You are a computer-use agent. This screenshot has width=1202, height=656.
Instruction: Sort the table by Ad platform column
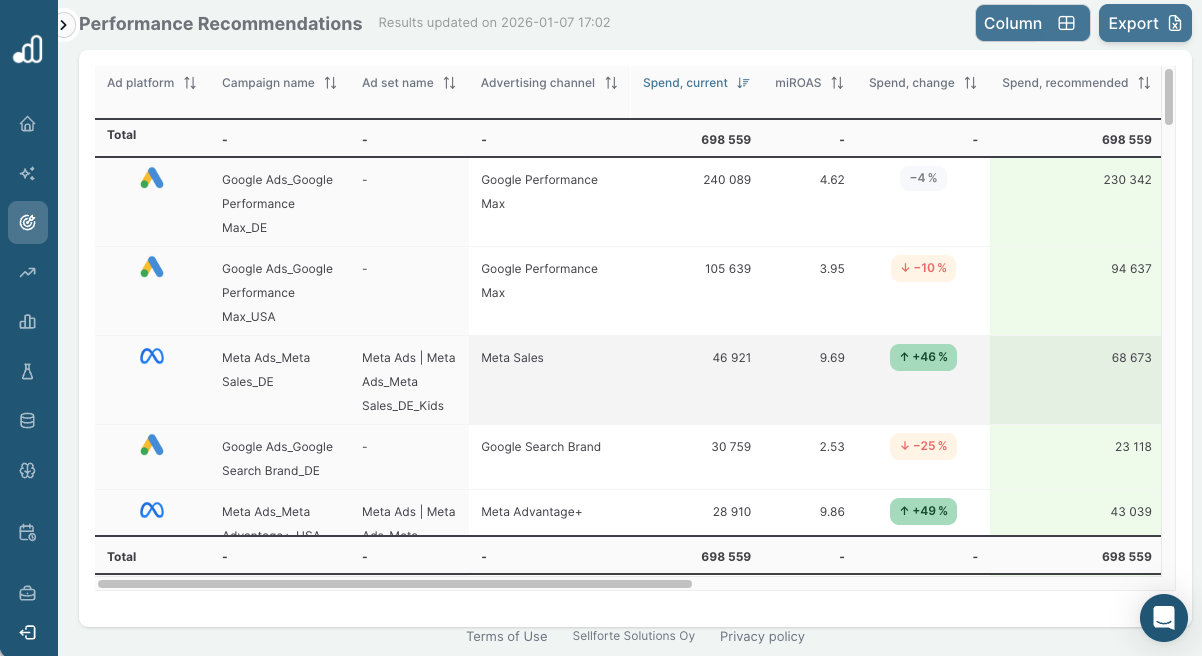click(x=190, y=83)
